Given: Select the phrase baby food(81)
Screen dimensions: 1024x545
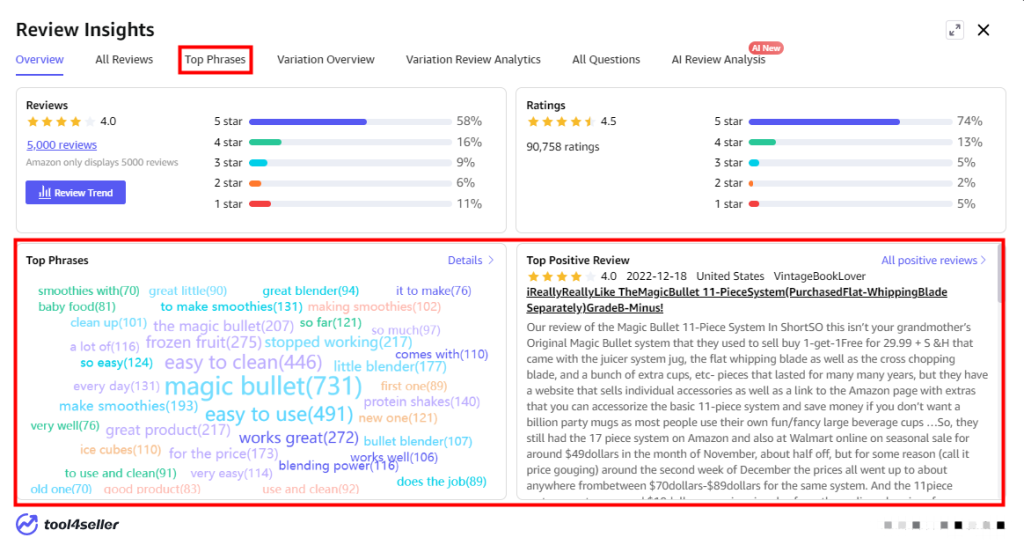Looking at the screenshot, I should 76,306.
